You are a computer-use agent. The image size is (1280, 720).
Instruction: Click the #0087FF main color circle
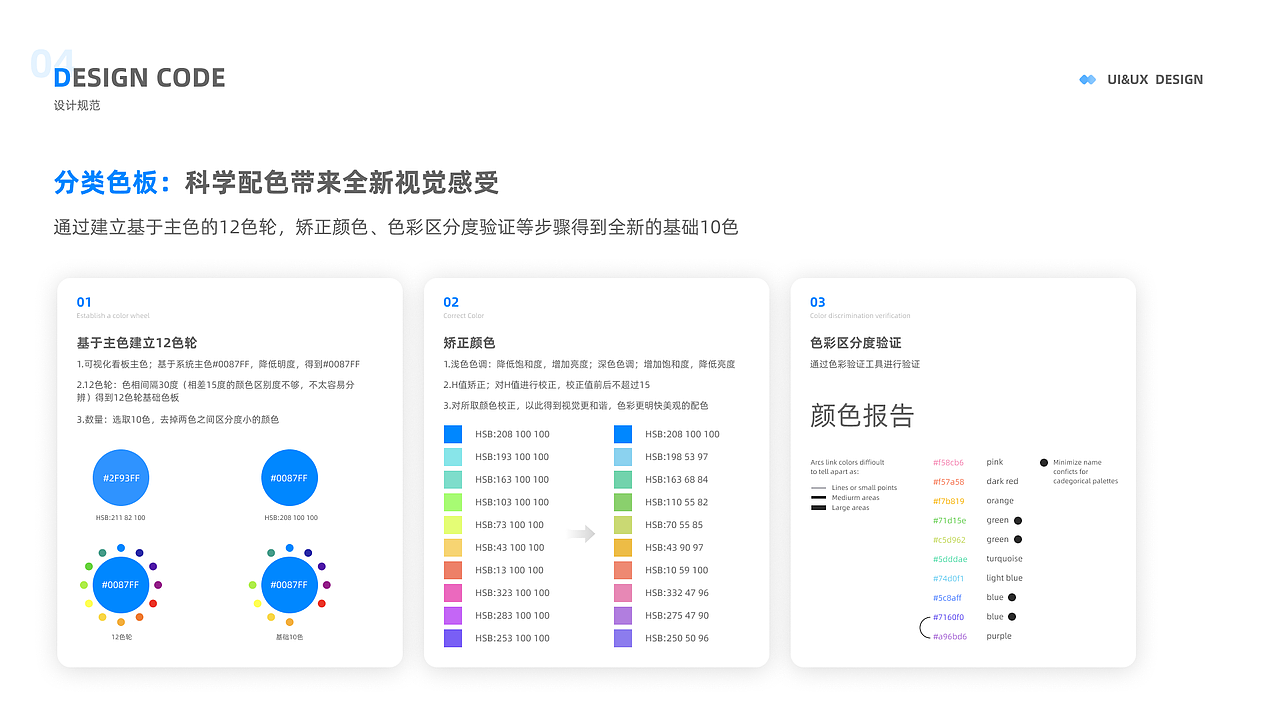(x=289, y=478)
